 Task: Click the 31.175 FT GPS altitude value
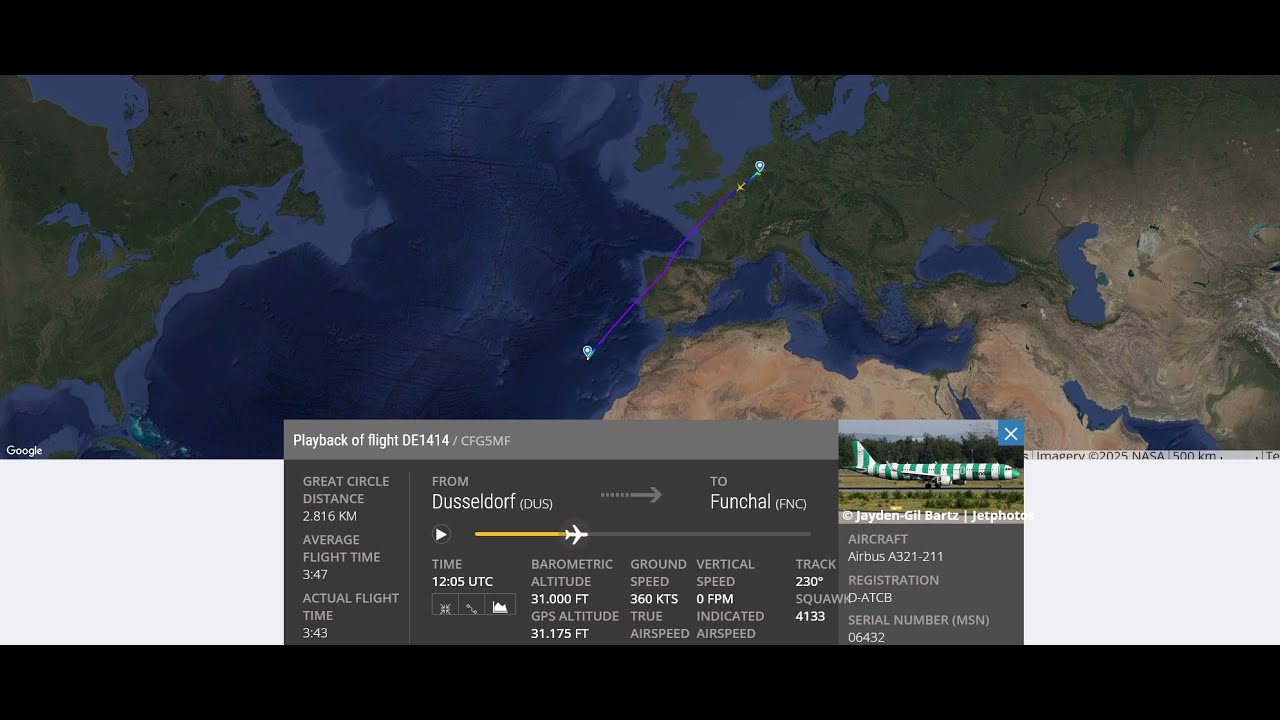560,634
